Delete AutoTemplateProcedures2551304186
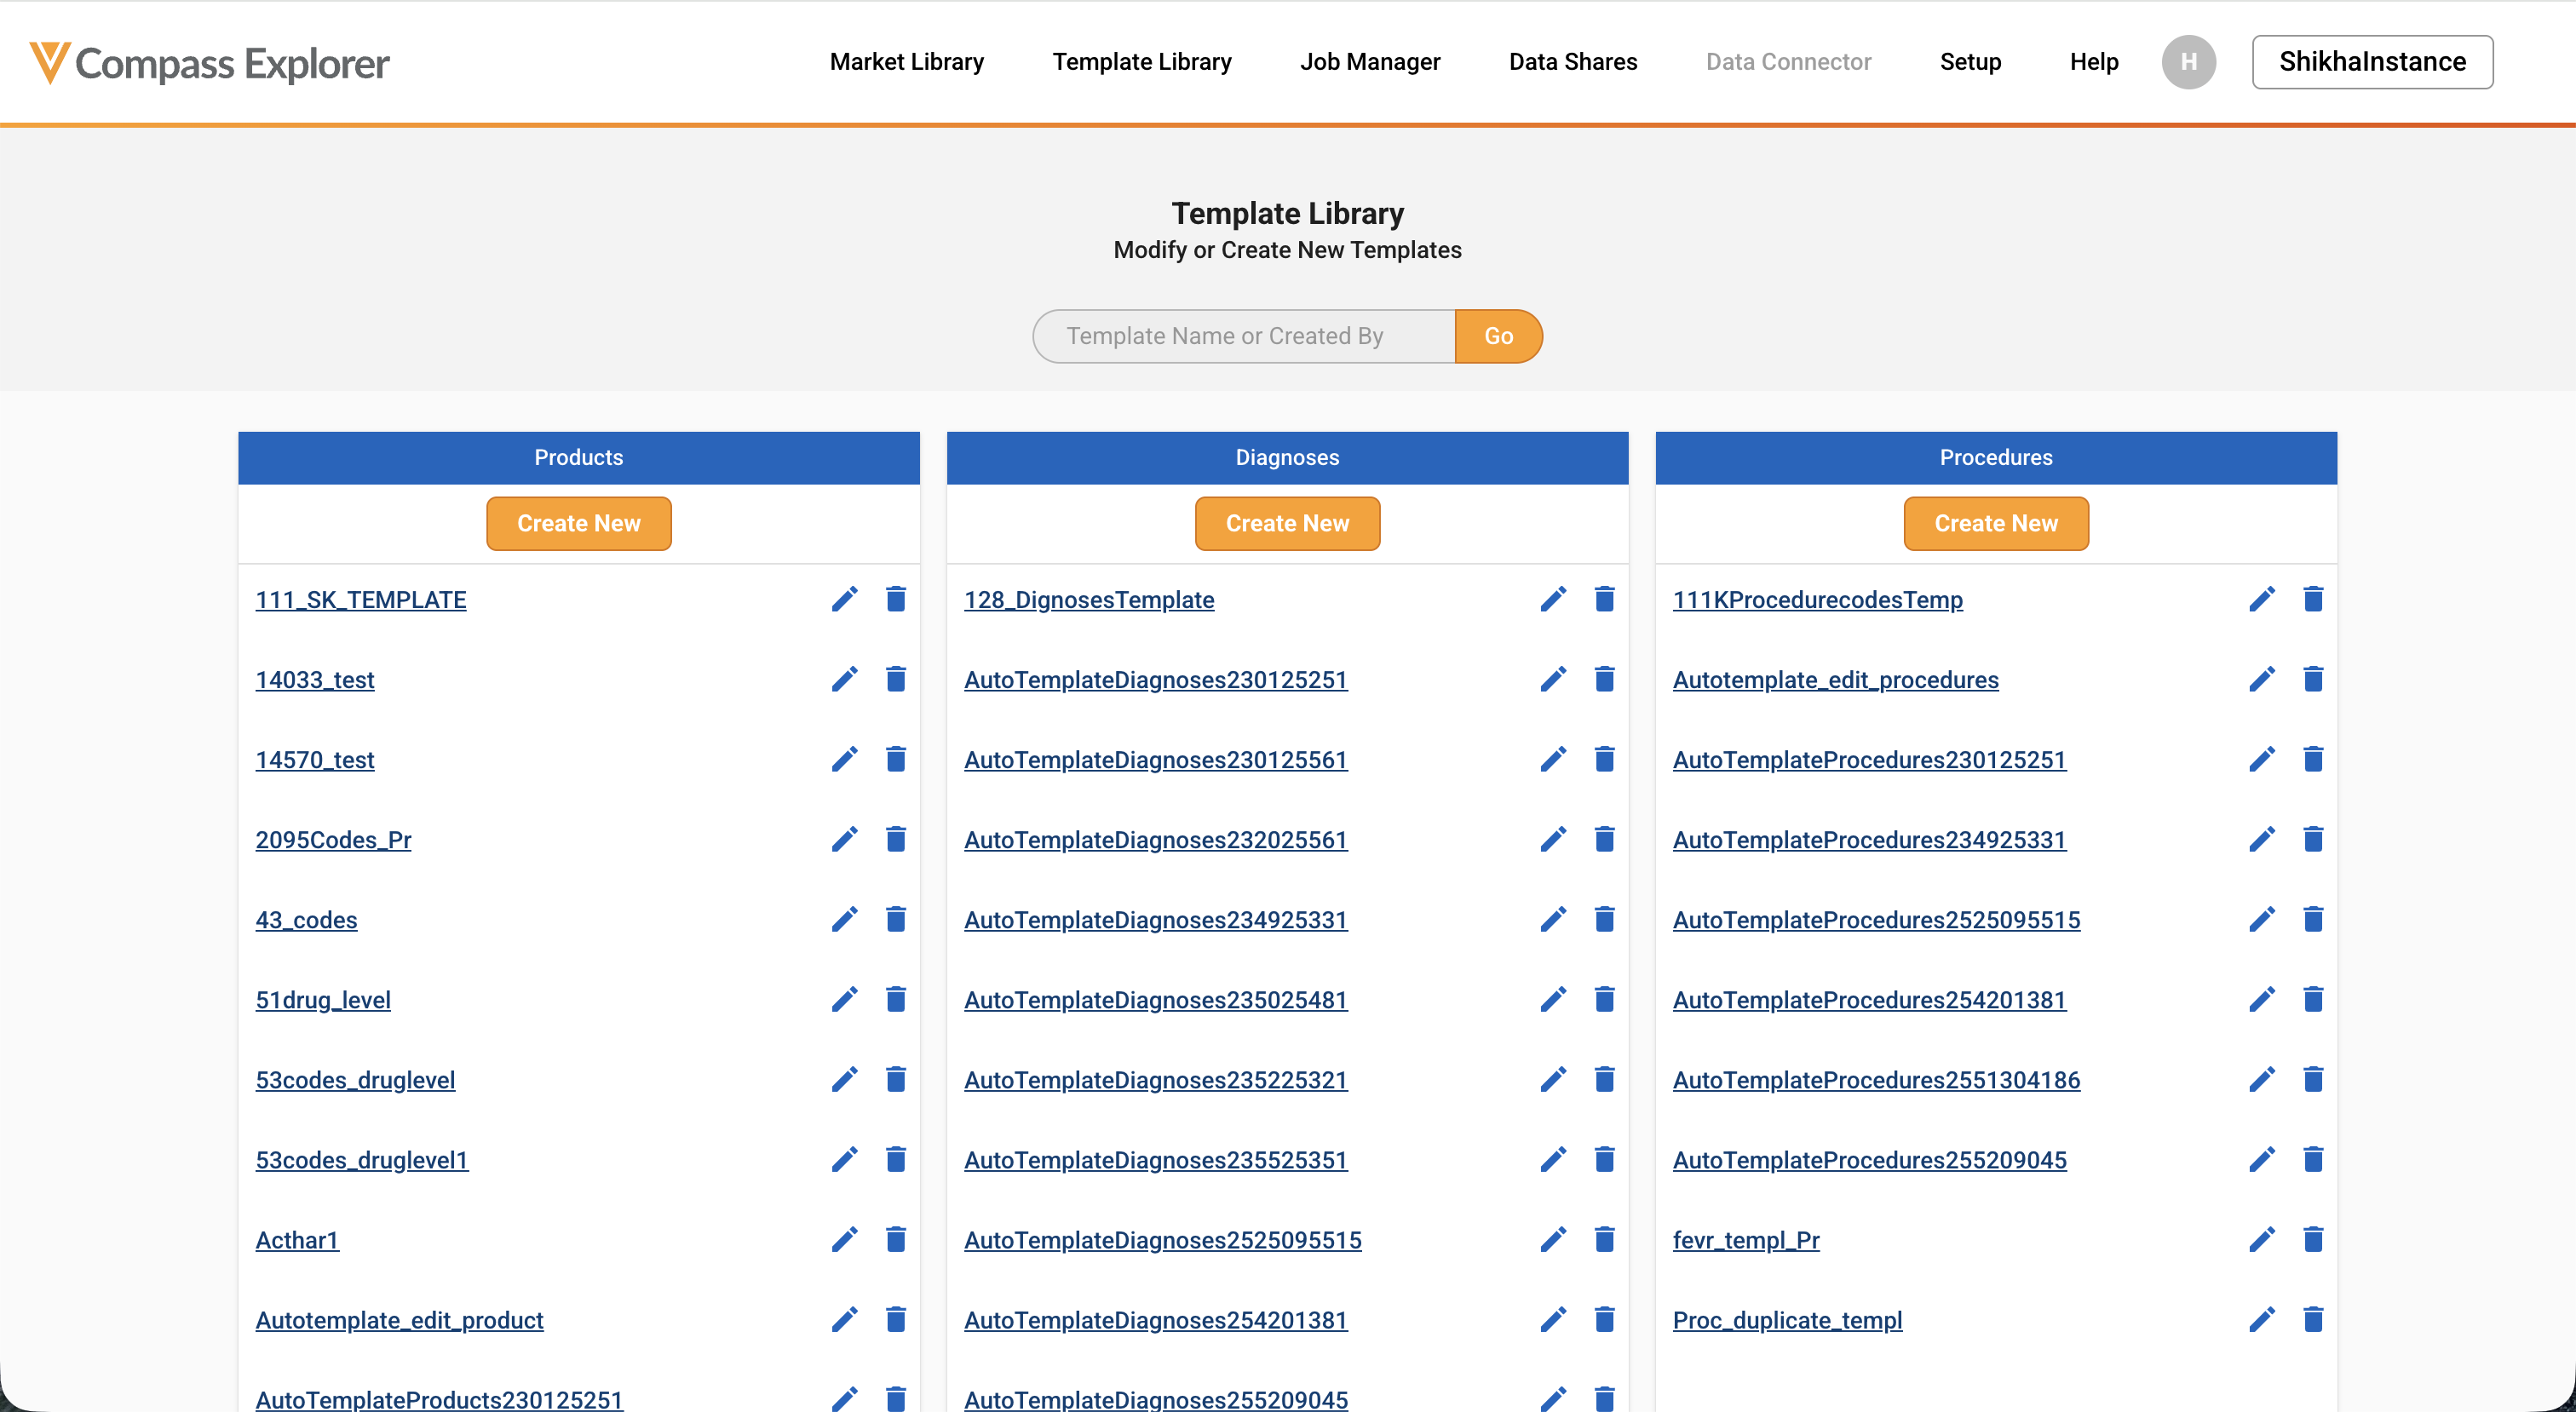2576x1412 pixels. 2314,1079
